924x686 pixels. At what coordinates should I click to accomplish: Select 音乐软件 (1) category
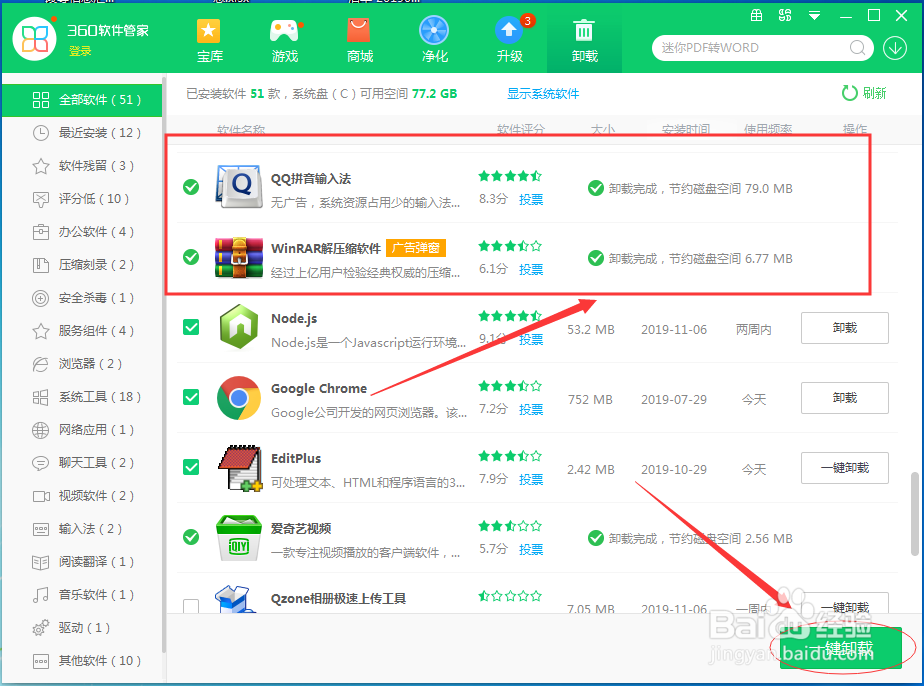(82, 595)
